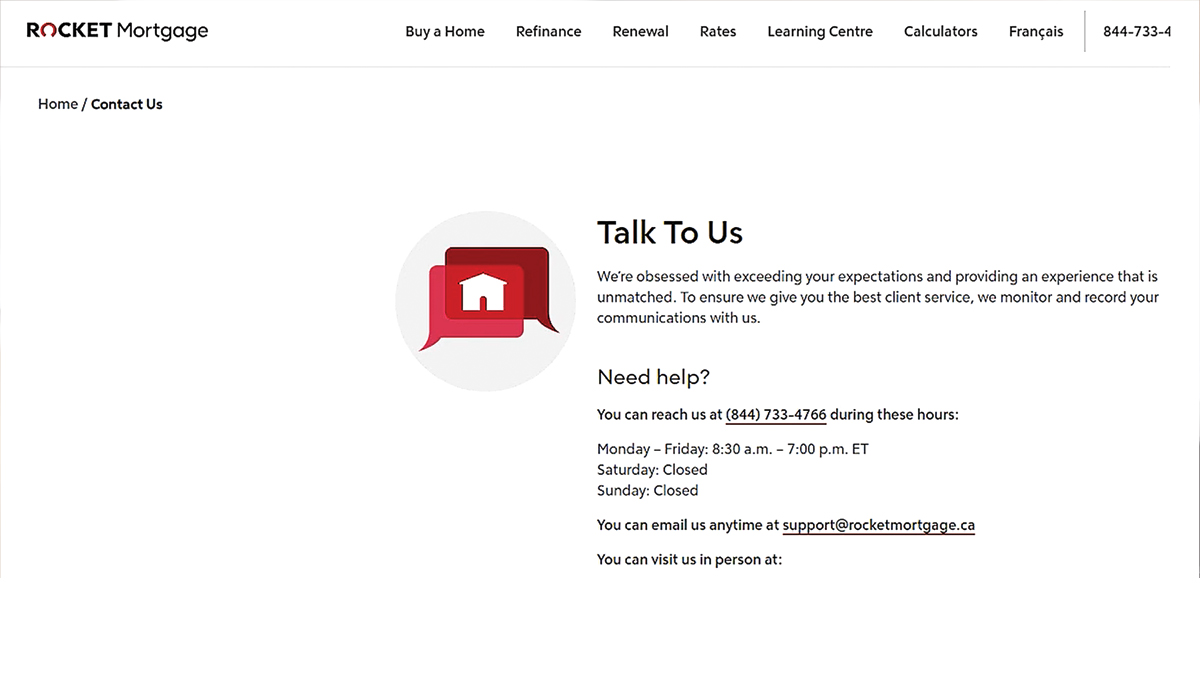Click the header phone number 844-733-4
The width and height of the screenshot is (1200, 675).
pos(1136,32)
